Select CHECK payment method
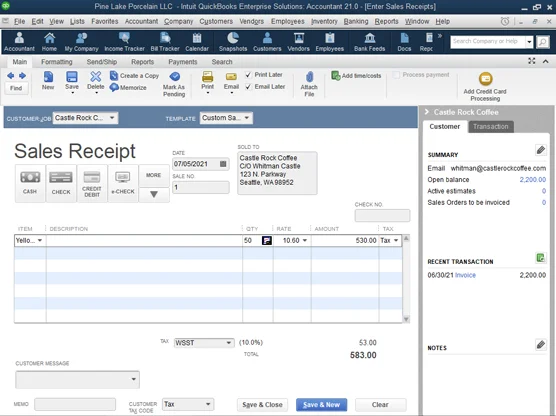The image size is (556, 416). 61,183
